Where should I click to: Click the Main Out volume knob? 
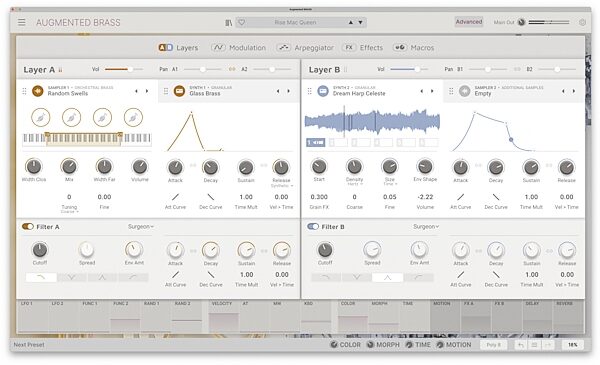pos(521,22)
